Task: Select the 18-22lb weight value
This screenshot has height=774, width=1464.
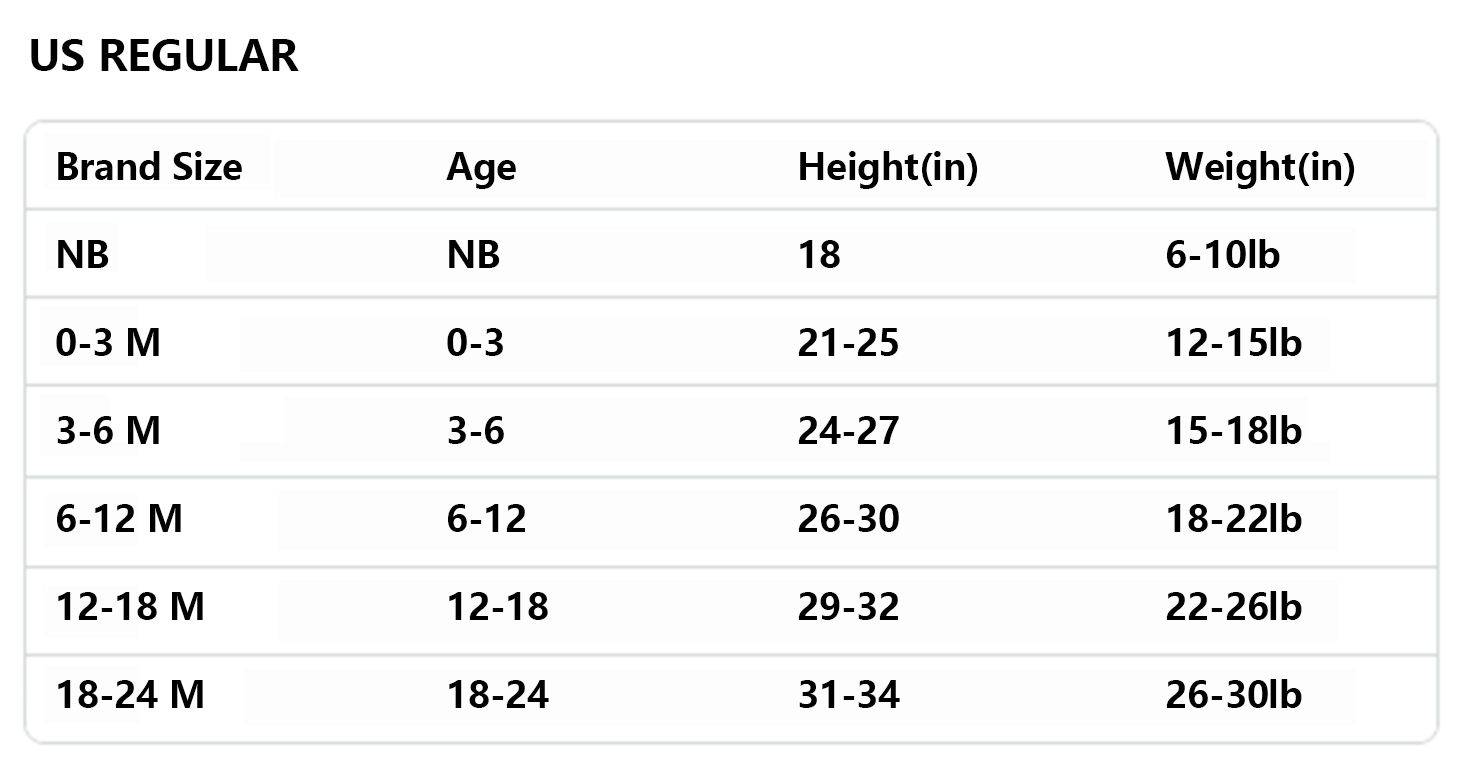Action: tap(1233, 519)
